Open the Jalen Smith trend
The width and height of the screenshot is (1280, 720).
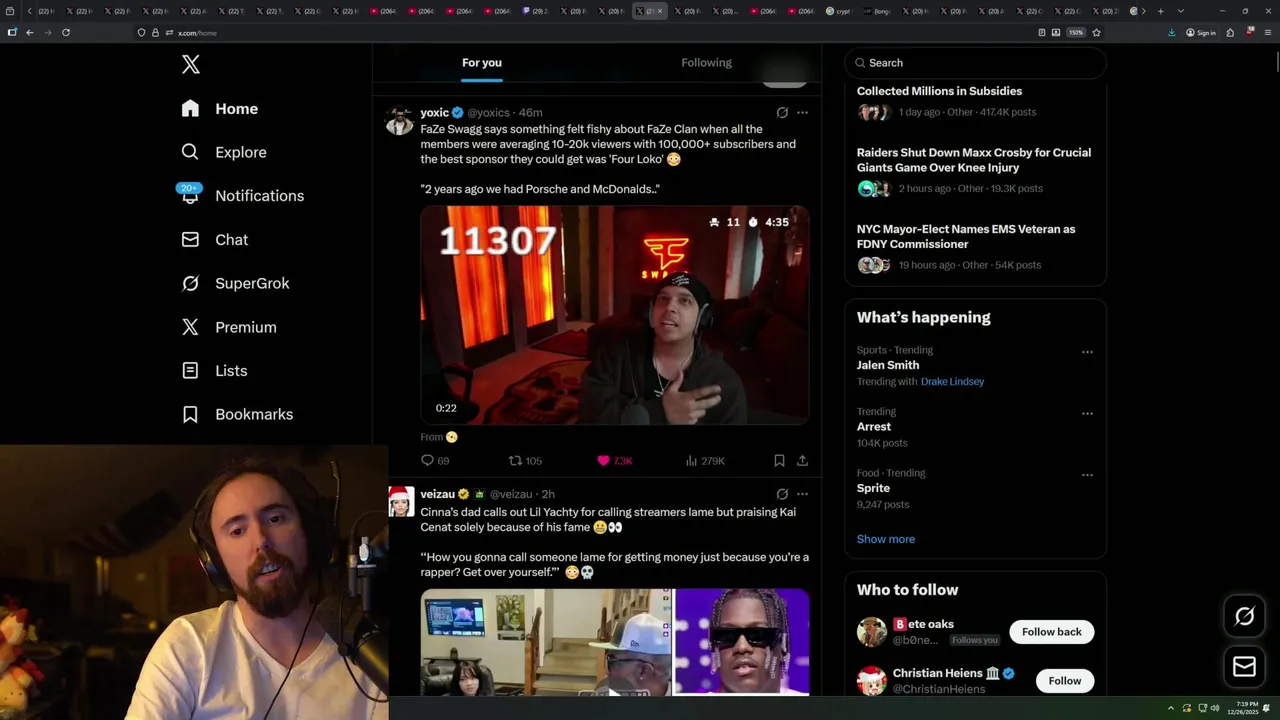(x=888, y=365)
